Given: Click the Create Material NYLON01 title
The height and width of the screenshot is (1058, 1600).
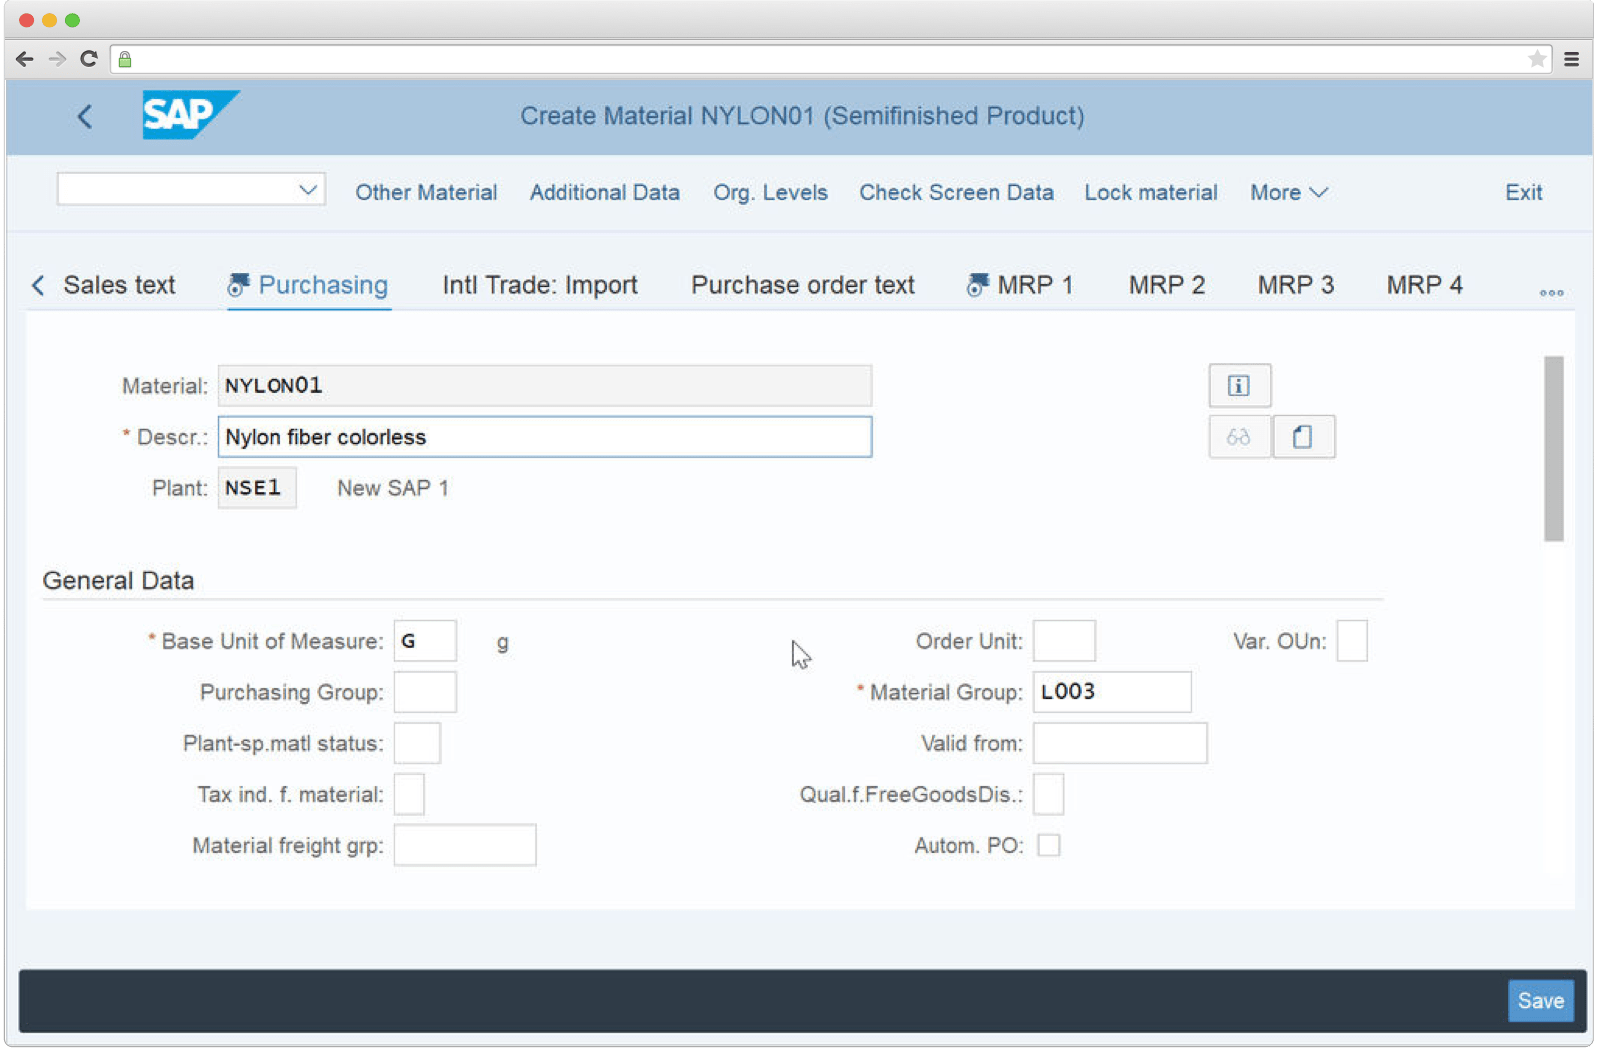Looking at the screenshot, I should (802, 116).
